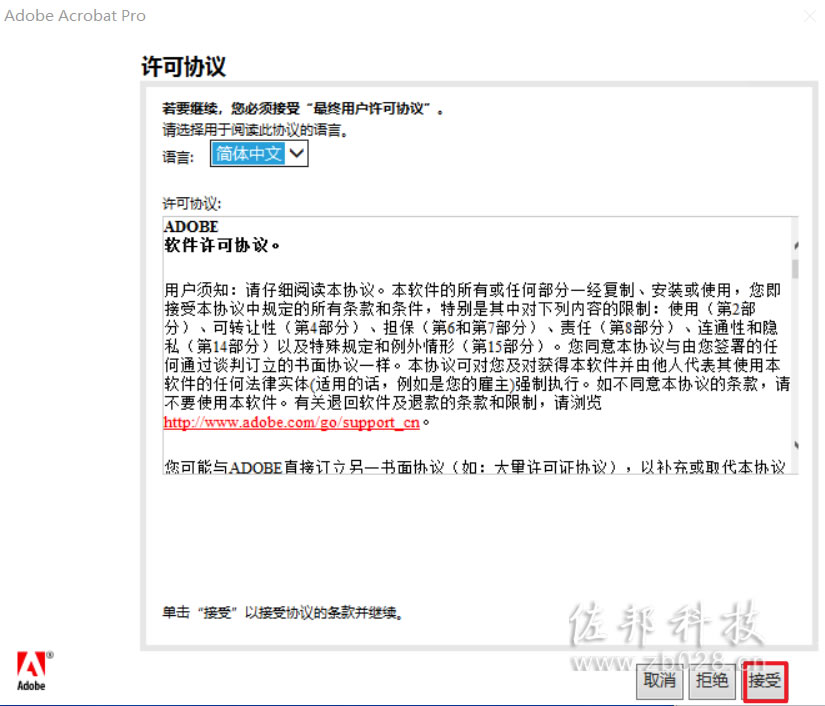Image resolution: width=825 pixels, height=706 pixels.
Task: Click the '若要继续，您必须接受' bold notice
Action: tap(303, 109)
